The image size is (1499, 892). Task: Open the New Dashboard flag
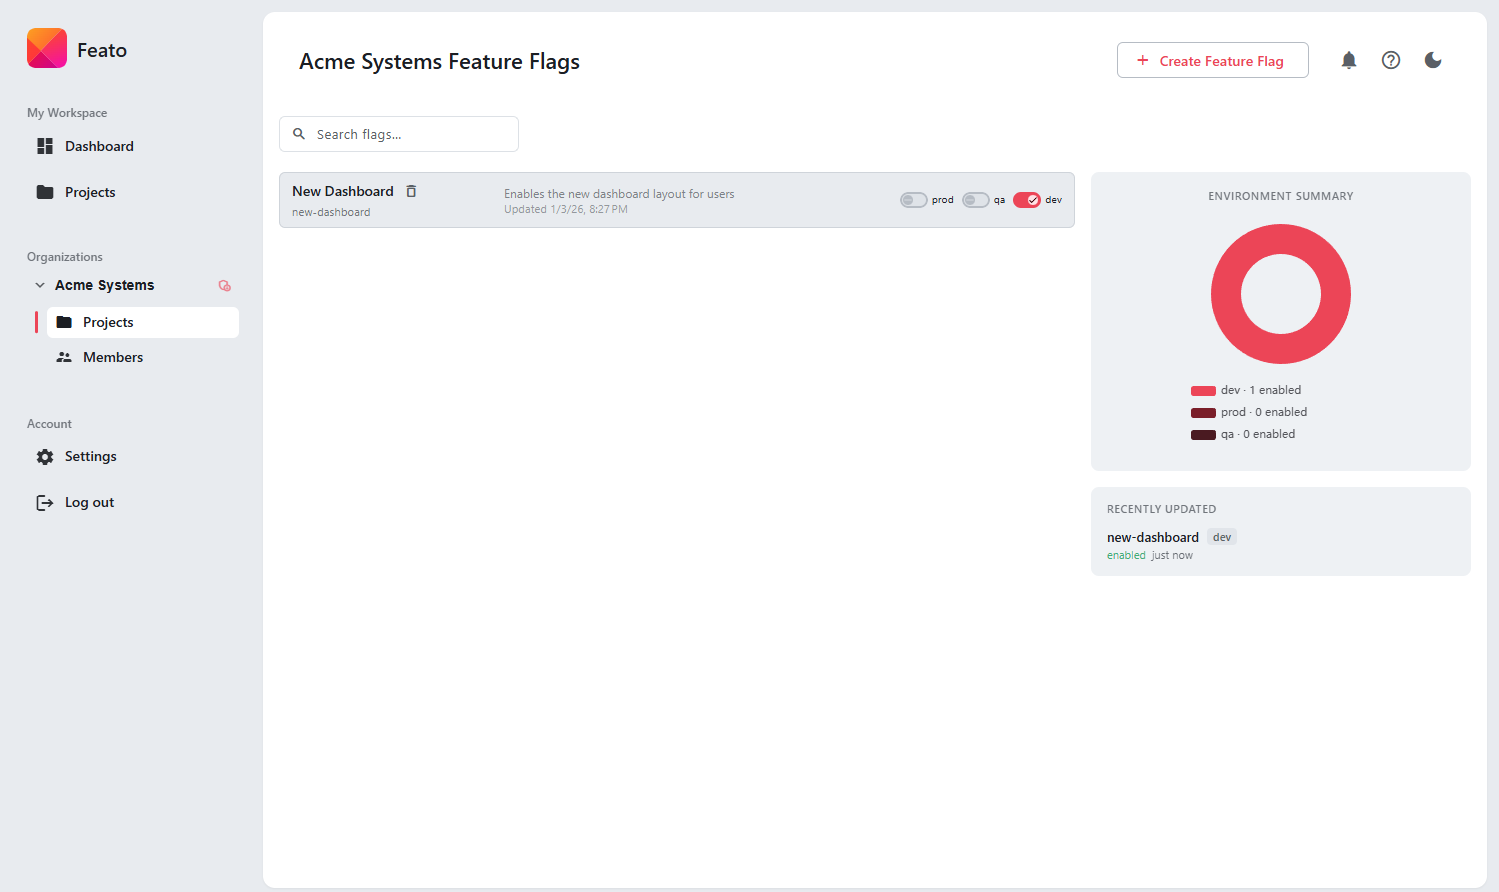[342, 191]
